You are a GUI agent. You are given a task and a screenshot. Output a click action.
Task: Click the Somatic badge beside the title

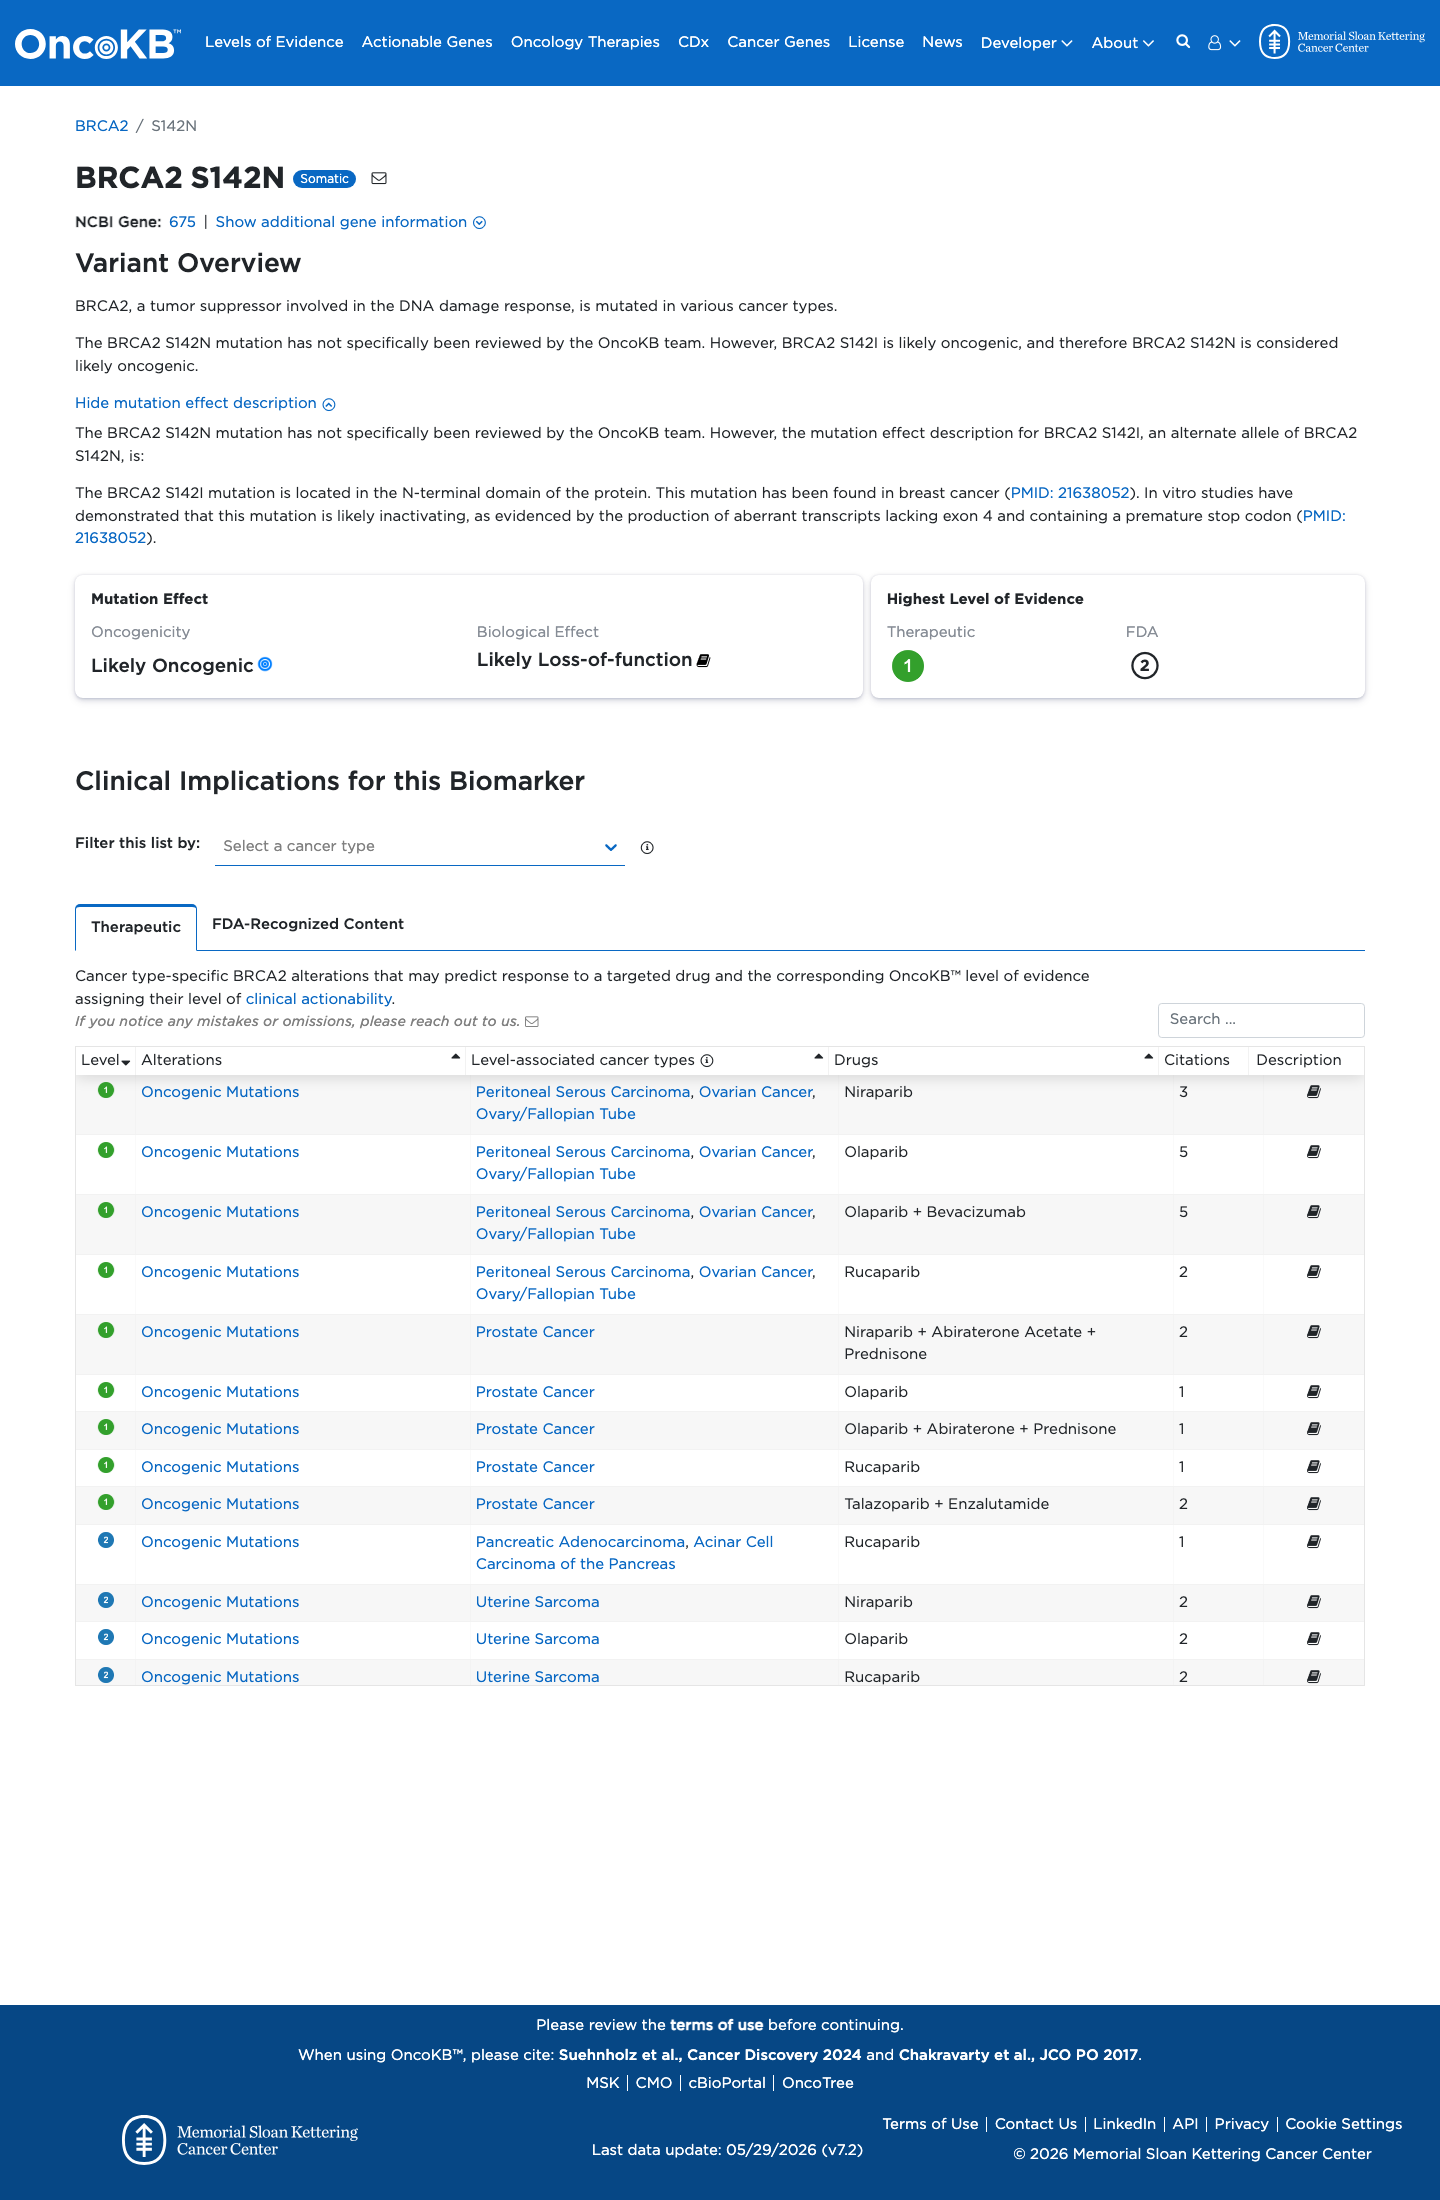tap(324, 179)
